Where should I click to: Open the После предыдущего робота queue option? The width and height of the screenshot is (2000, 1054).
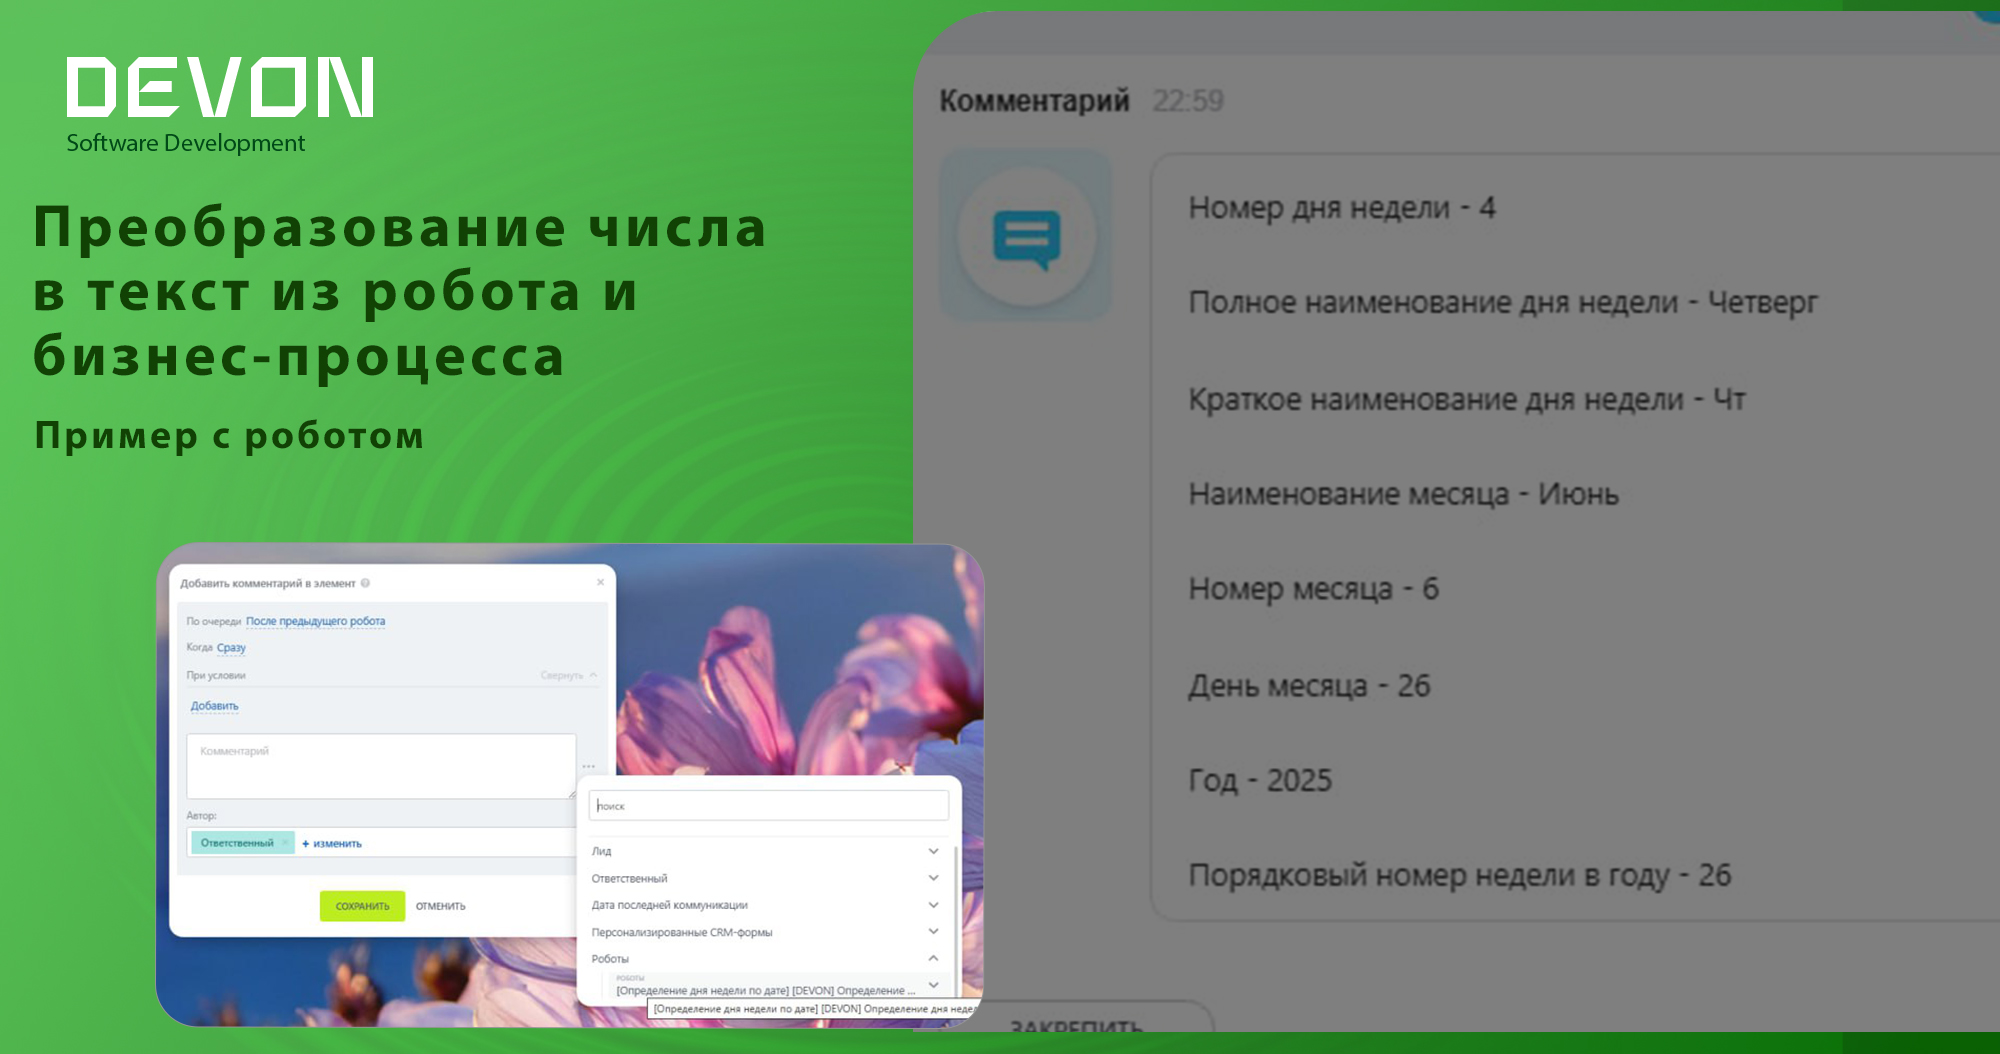(315, 621)
